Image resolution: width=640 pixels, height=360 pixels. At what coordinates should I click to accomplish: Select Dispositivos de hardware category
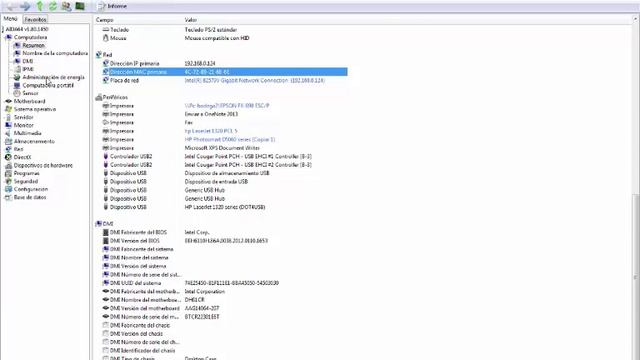click(x=43, y=165)
